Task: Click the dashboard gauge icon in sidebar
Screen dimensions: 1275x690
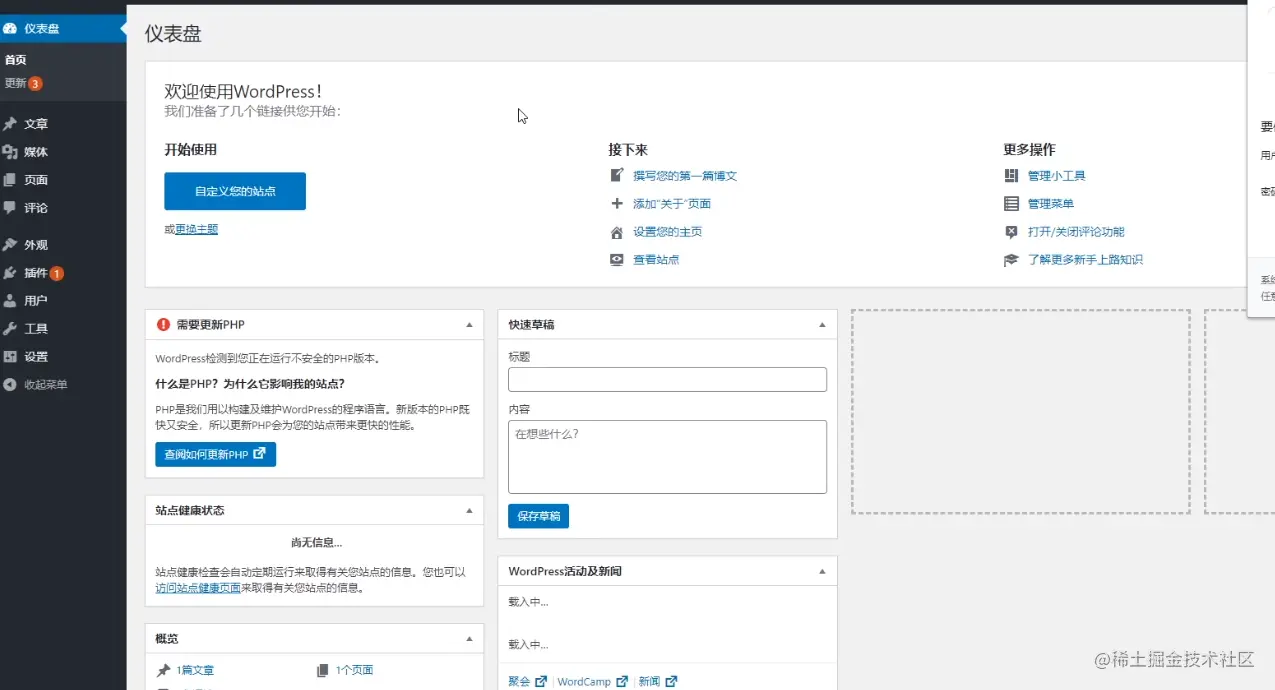Action: (10, 28)
